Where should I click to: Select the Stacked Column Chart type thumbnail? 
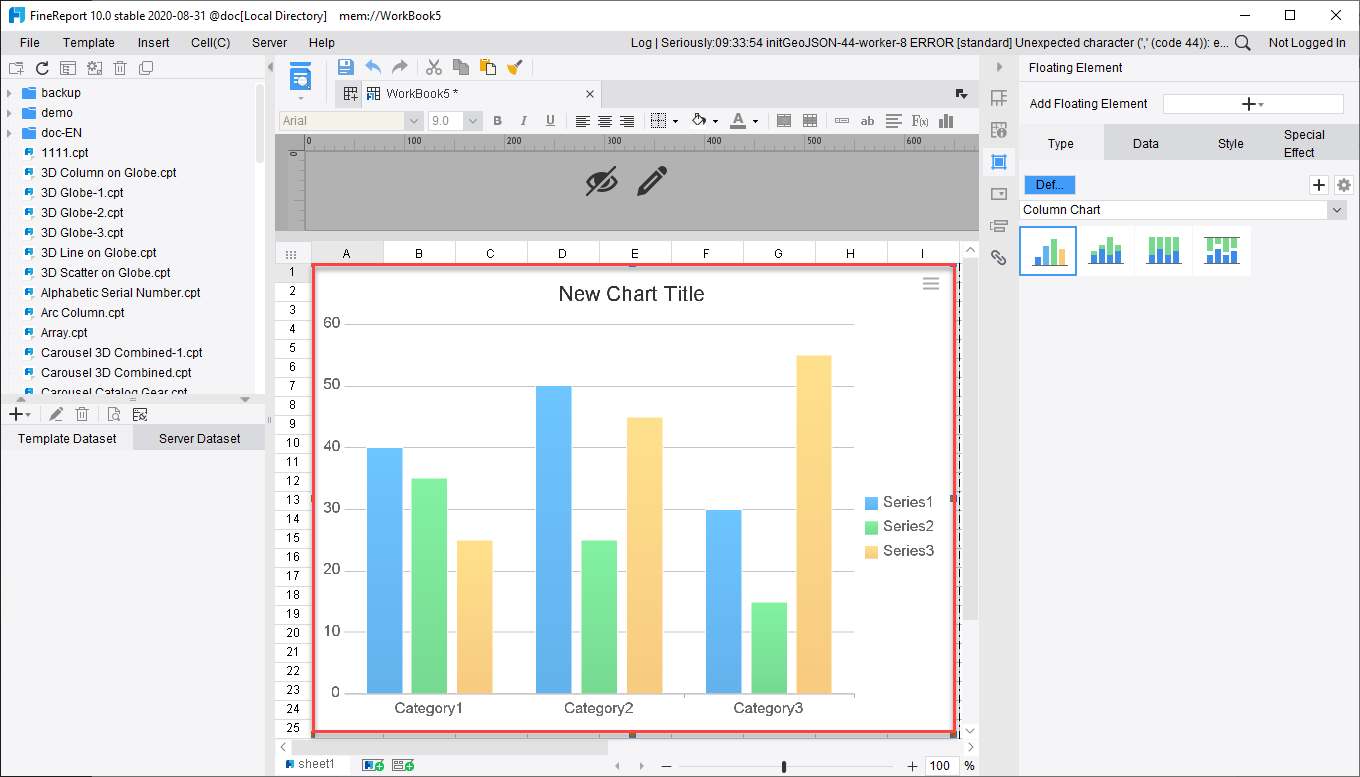click(1105, 249)
